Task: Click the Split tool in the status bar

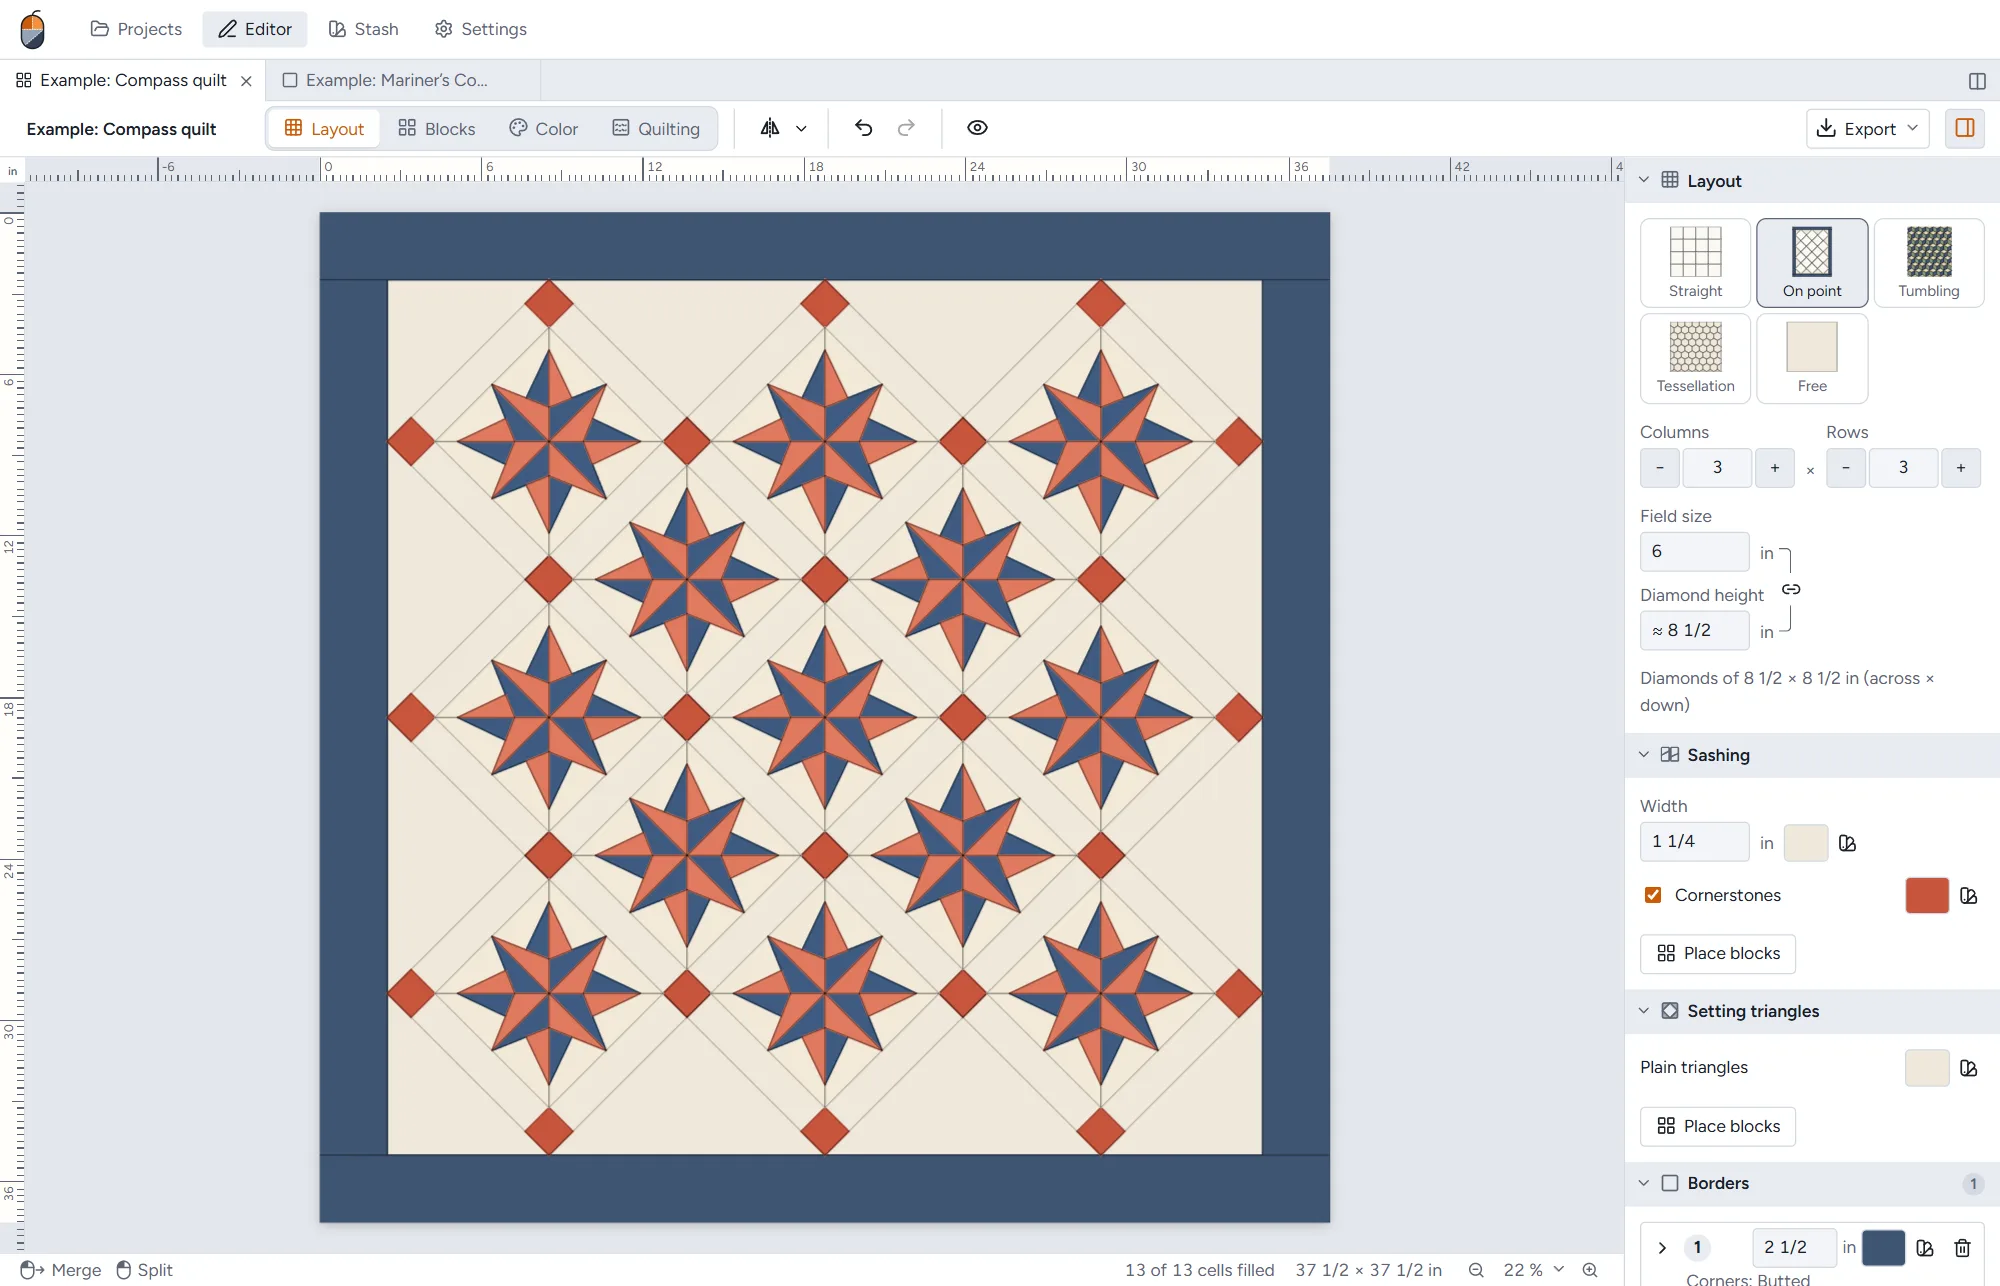Action: click(145, 1270)
